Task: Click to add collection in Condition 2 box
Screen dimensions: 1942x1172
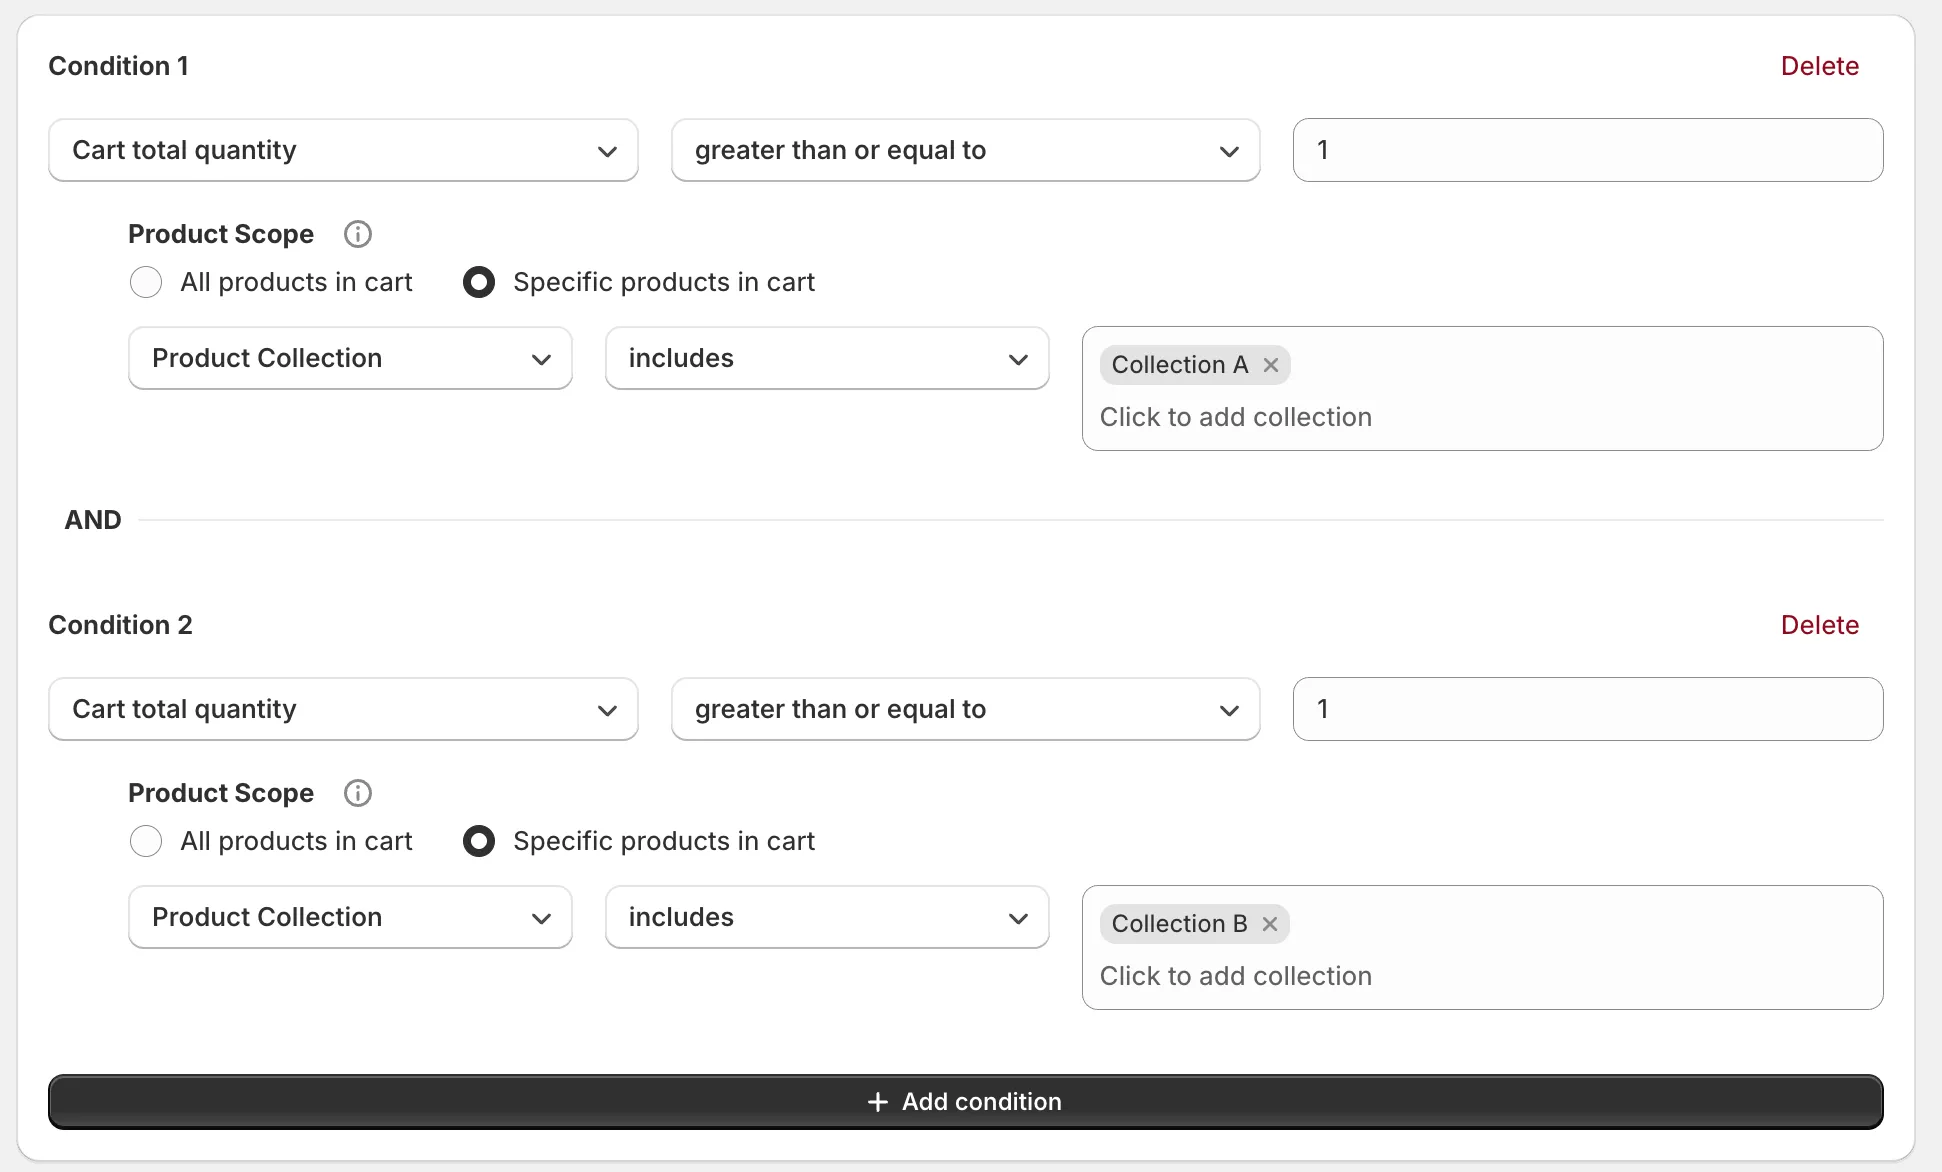Action: click(x=1236, y=976)
